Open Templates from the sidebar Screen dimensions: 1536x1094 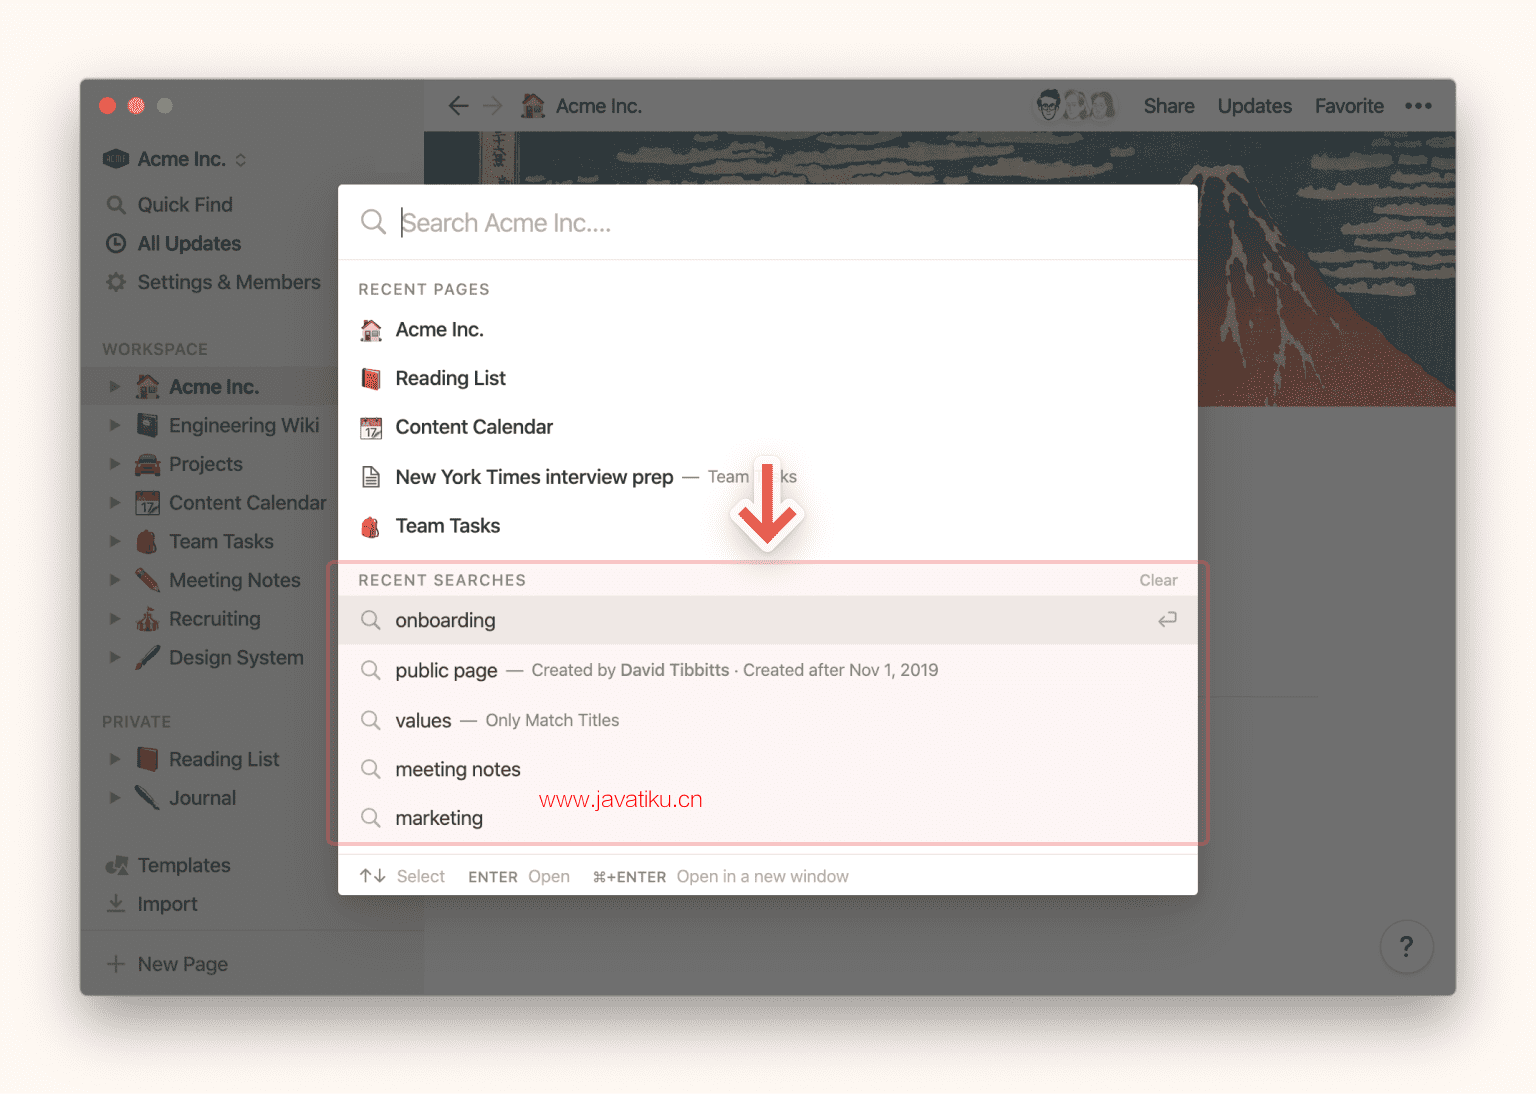tap(184, 865)
